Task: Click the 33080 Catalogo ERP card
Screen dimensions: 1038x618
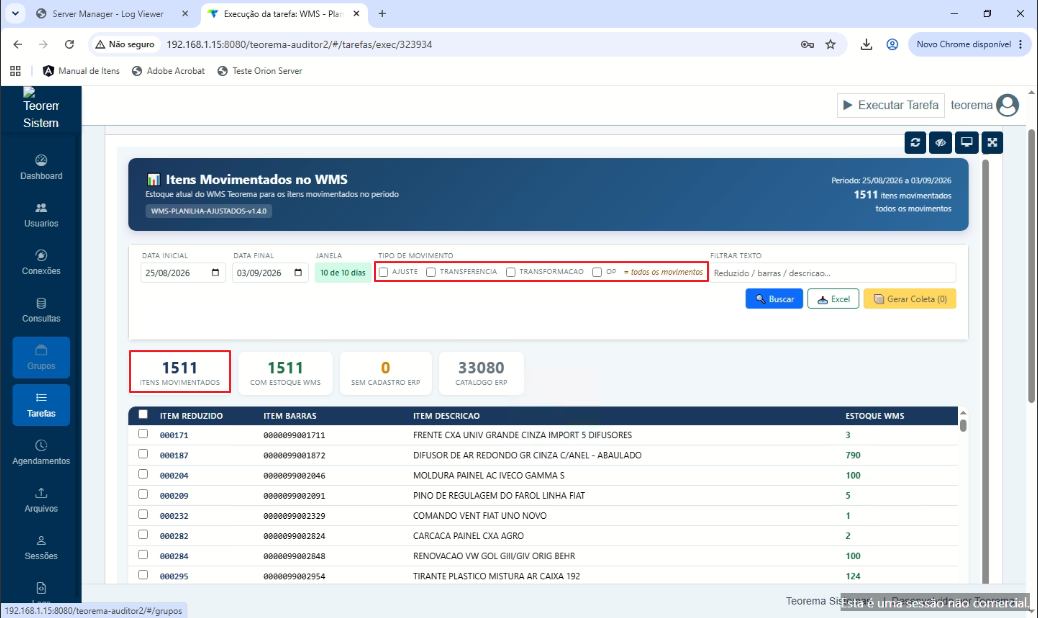Action: tap(481, 373)
